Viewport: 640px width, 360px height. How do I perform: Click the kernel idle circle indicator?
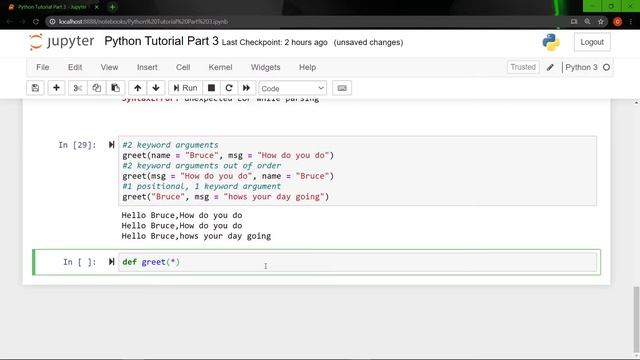(x=607, y=67)
